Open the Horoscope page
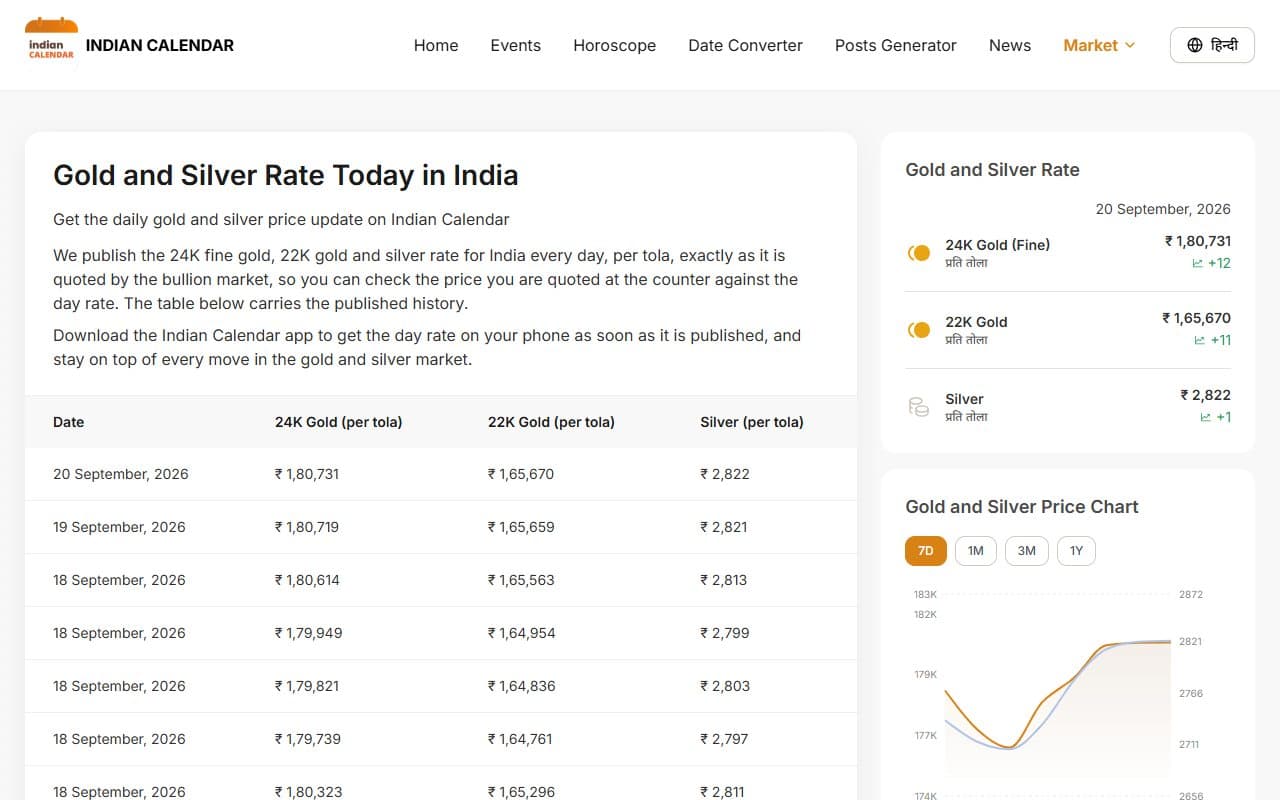Viewport: 1280px width, 800px height. [x=614, y=45]
